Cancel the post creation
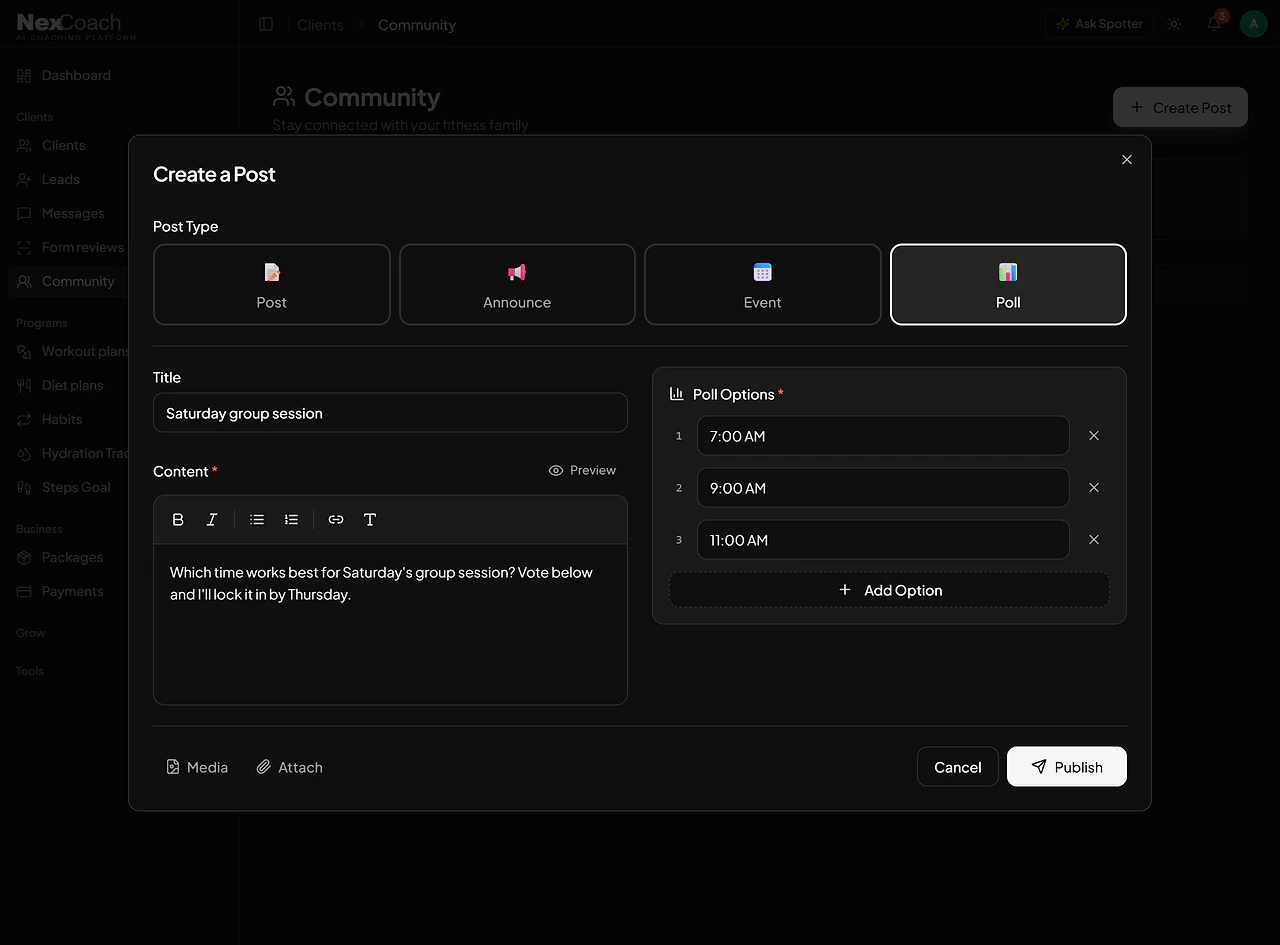The width and height of the screenshot is (1280, 945). pos(958,767)
